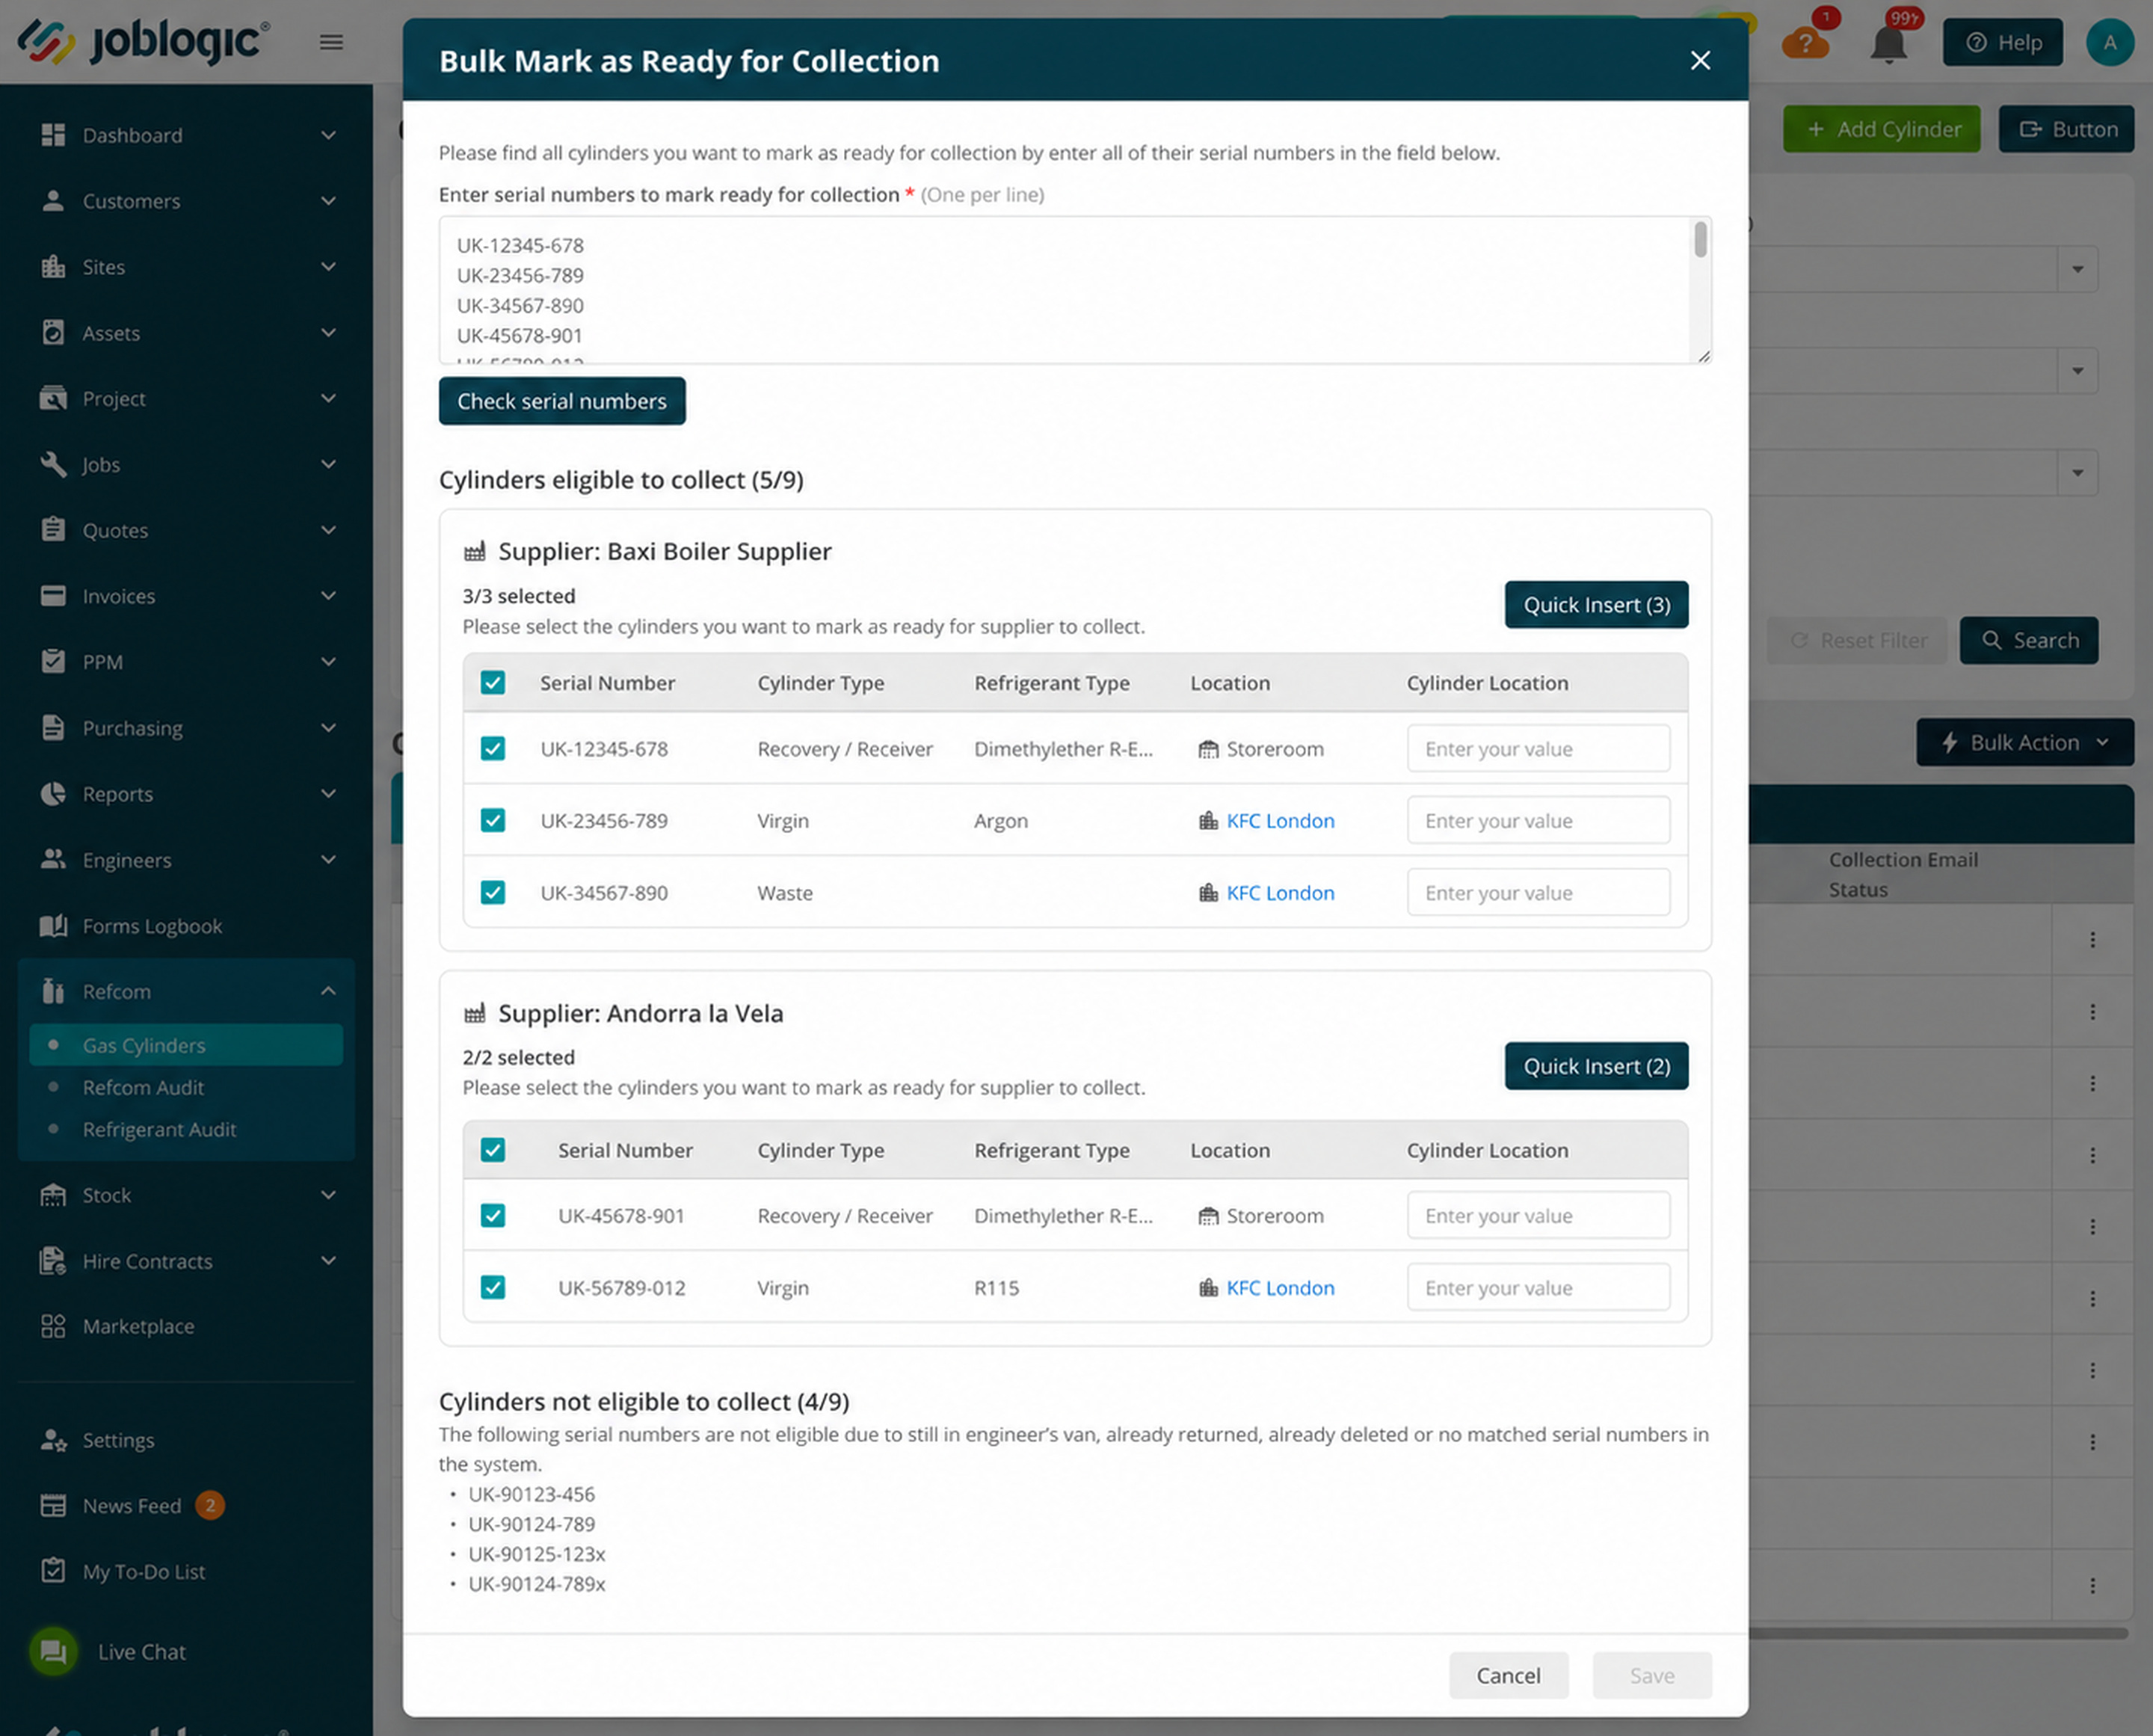
Task: Open the Bulk Action dropdown
Action: click(x=2025, y=743)
